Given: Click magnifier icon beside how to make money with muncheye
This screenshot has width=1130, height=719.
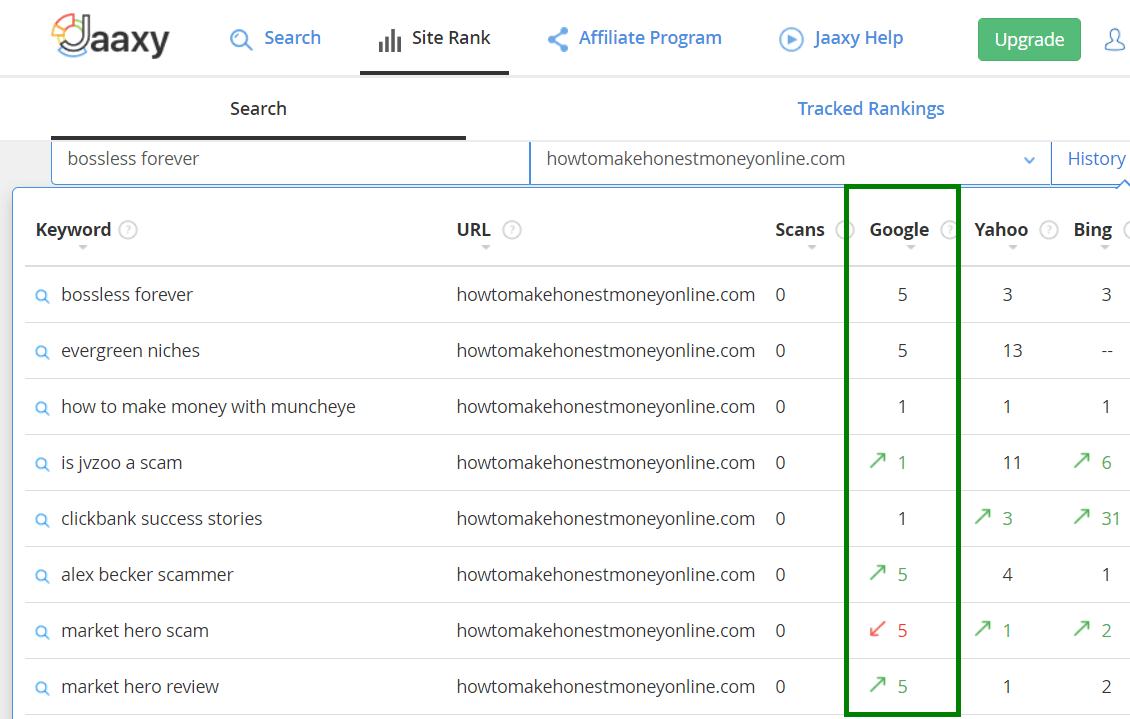Looking at the screenshot, I should (43, 408).
